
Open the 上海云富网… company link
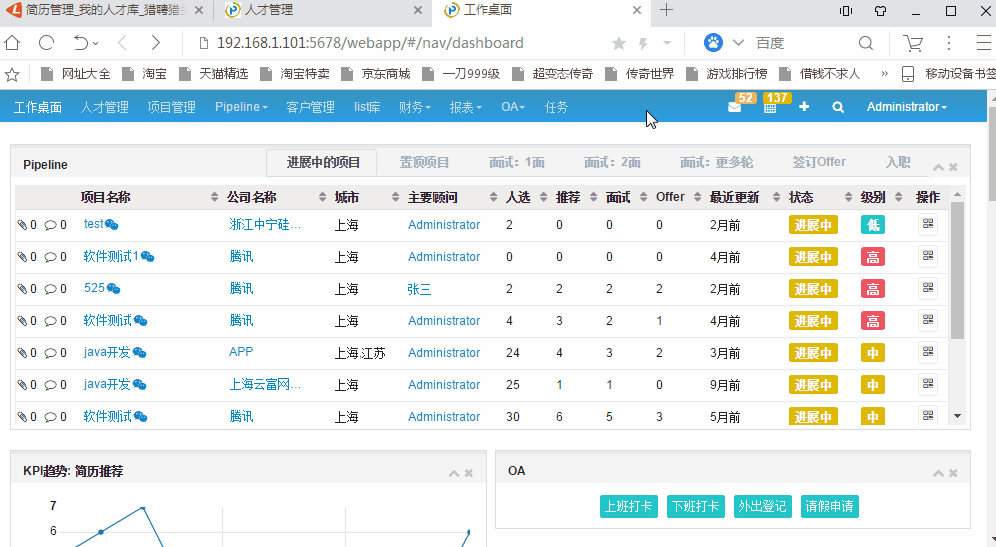click(x=265, y=384)
